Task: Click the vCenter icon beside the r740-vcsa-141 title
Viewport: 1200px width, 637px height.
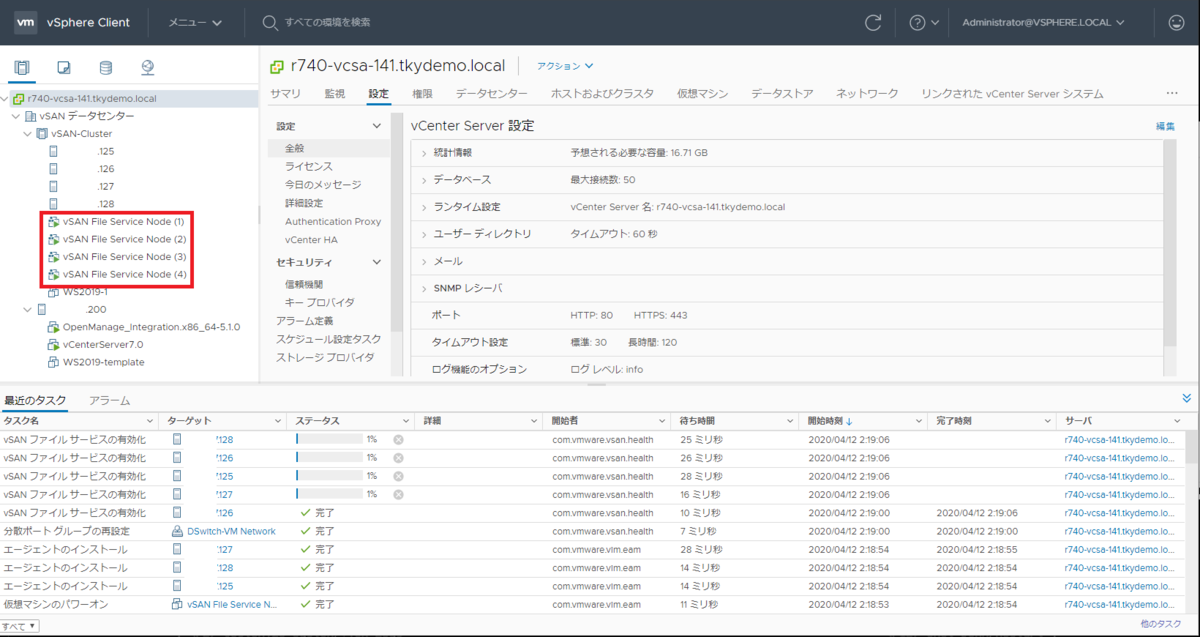Action: click(x=278, y=67)
